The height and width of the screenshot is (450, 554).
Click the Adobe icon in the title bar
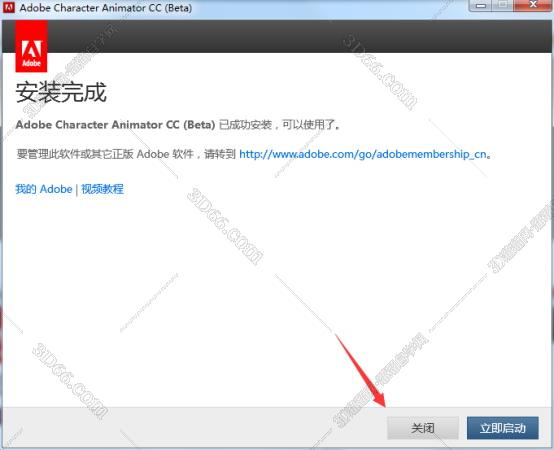pyautogui.click(x=8, y=7)
